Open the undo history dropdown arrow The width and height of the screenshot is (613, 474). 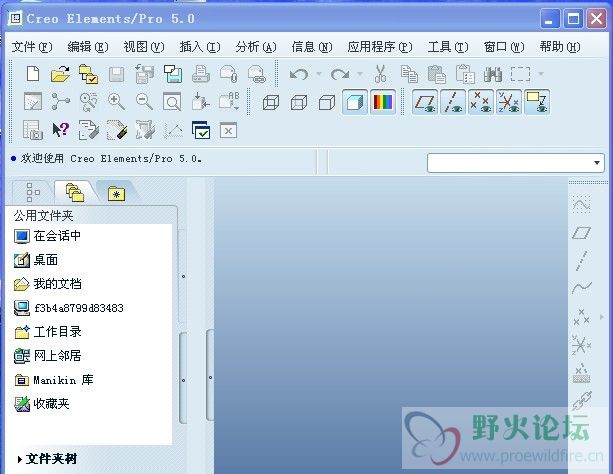(319, 74)
